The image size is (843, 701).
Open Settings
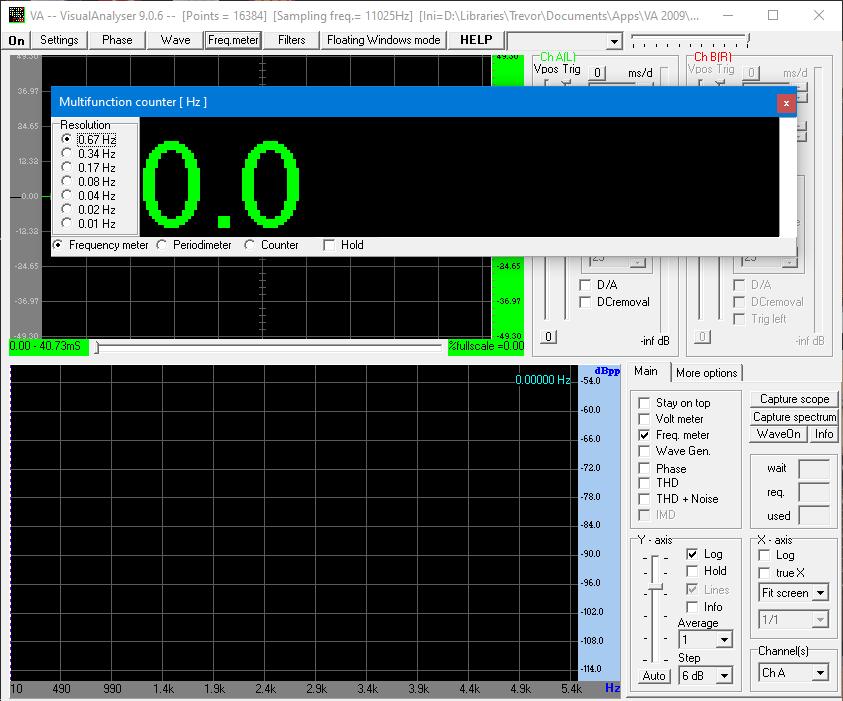tap(59, 40)
